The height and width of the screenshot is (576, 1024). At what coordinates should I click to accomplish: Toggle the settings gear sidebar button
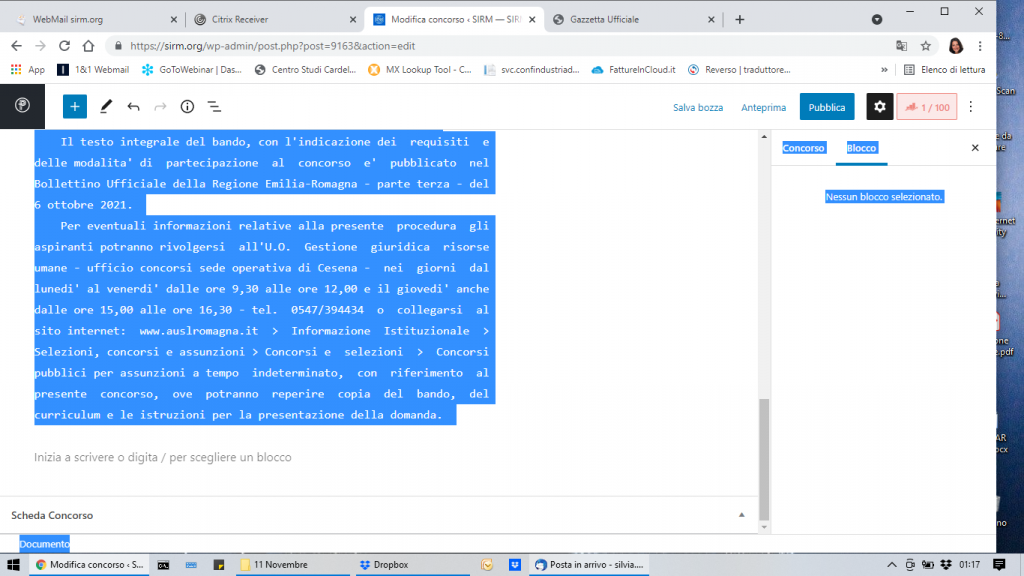point(879,107)
